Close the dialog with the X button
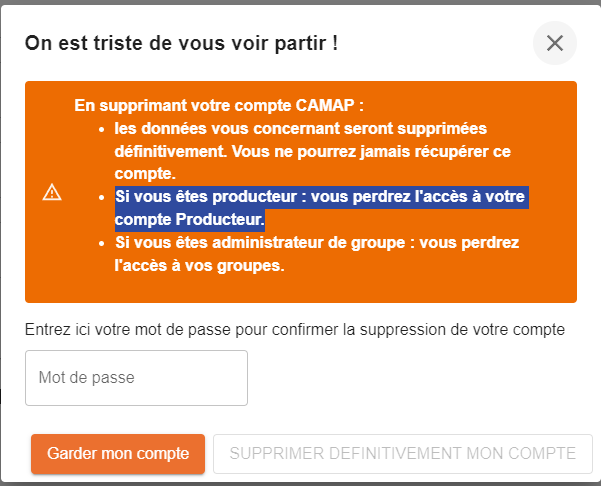 pos(555,43)
